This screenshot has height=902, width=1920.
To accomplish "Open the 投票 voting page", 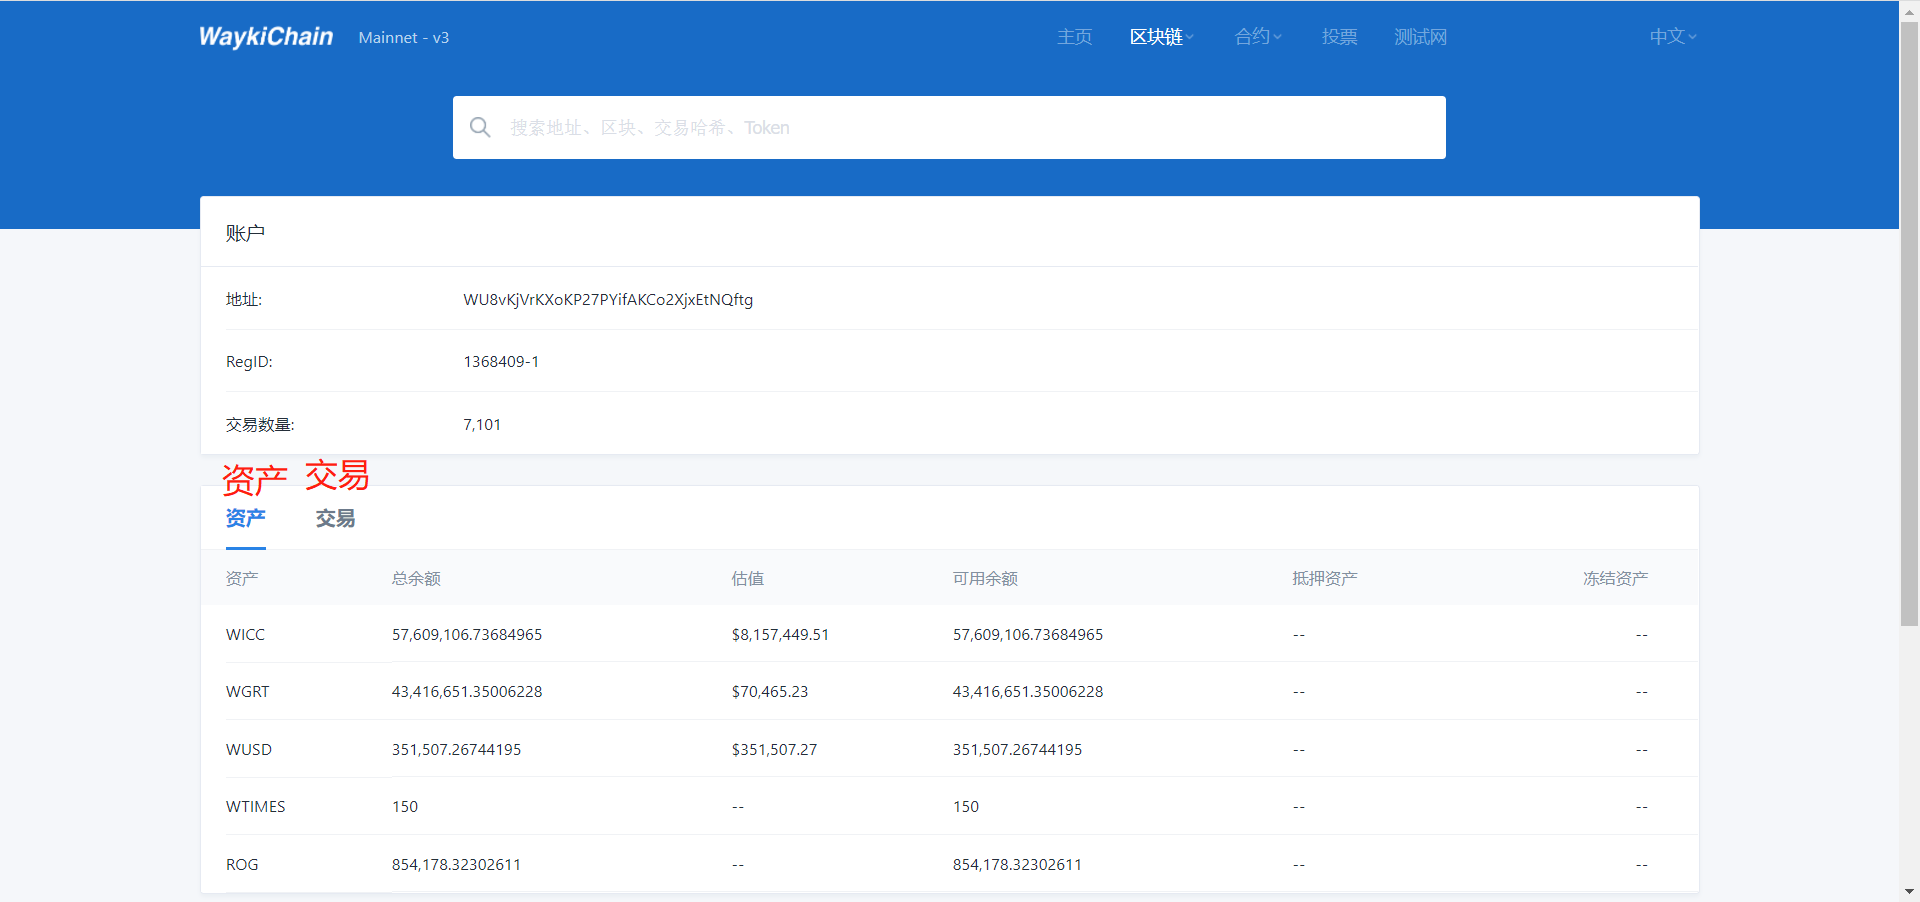I will point(1339,37).
